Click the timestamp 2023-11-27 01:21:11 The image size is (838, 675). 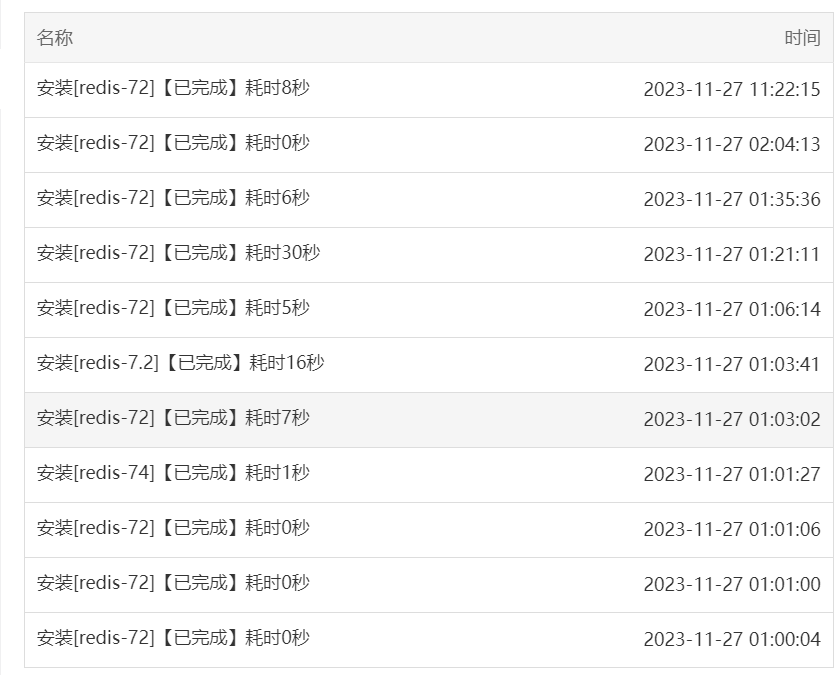tap(732, 254)
